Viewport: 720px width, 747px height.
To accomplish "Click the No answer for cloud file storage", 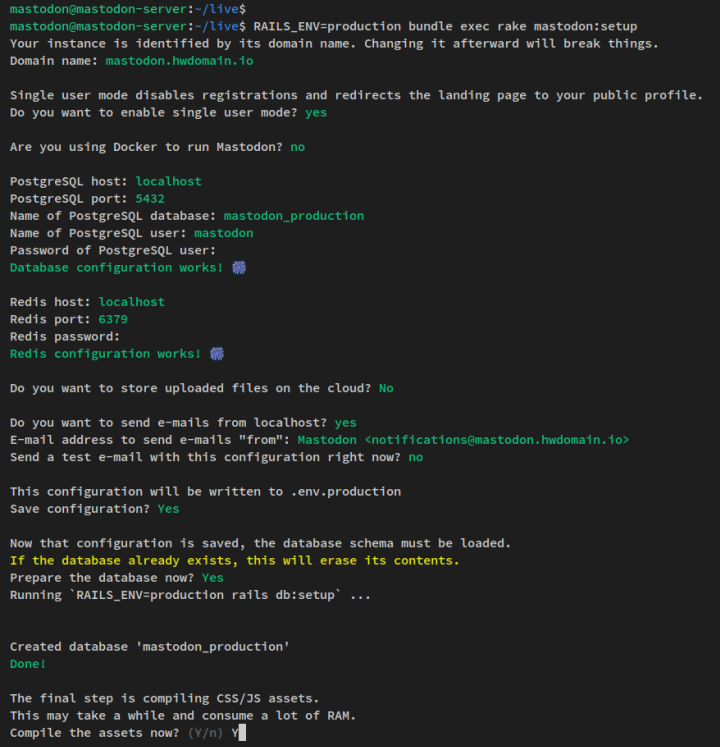I will tap(386, 388).
